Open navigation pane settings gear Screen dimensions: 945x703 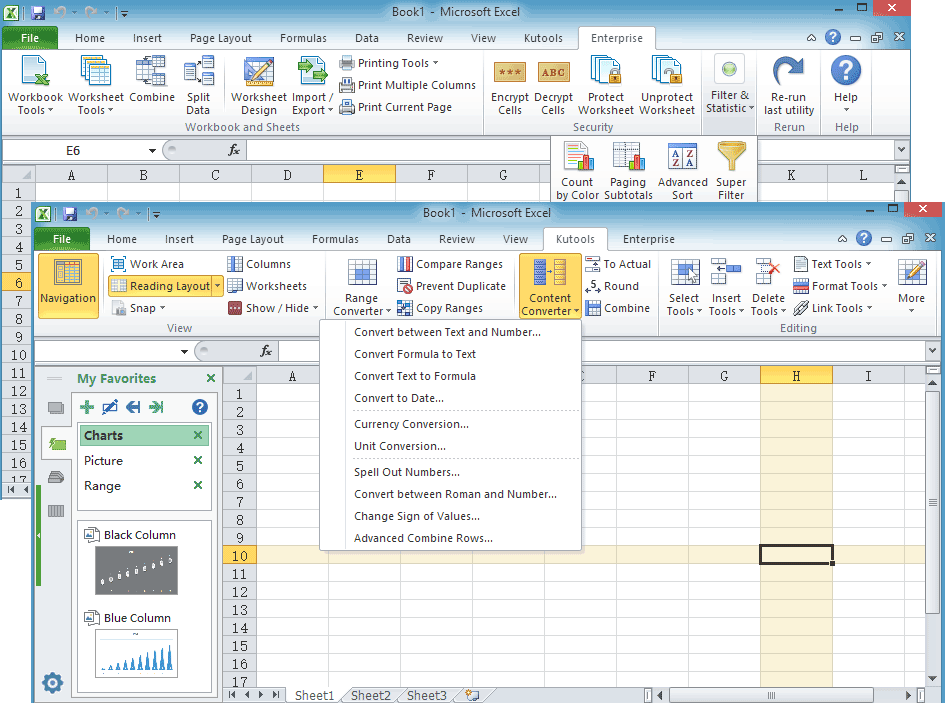pos(52,683)
